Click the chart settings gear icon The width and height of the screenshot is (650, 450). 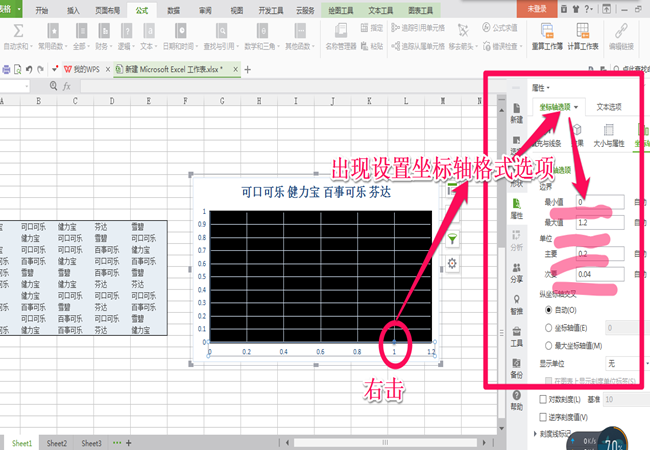(452, 263)
